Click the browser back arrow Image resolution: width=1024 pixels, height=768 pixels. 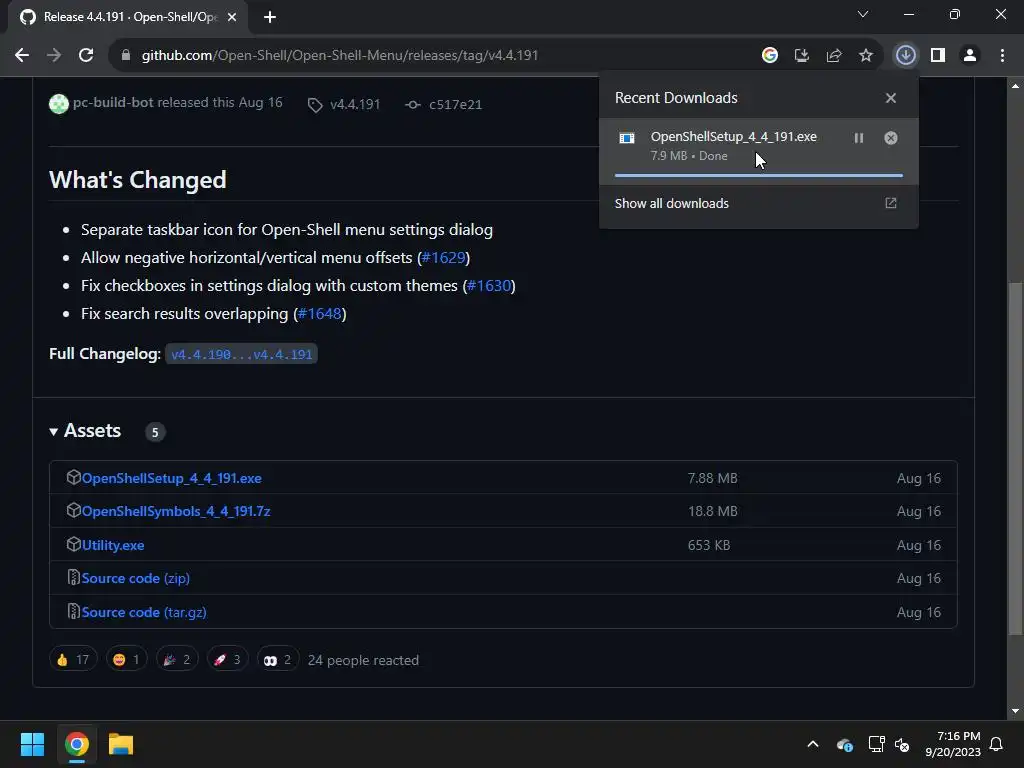[22, 56]
